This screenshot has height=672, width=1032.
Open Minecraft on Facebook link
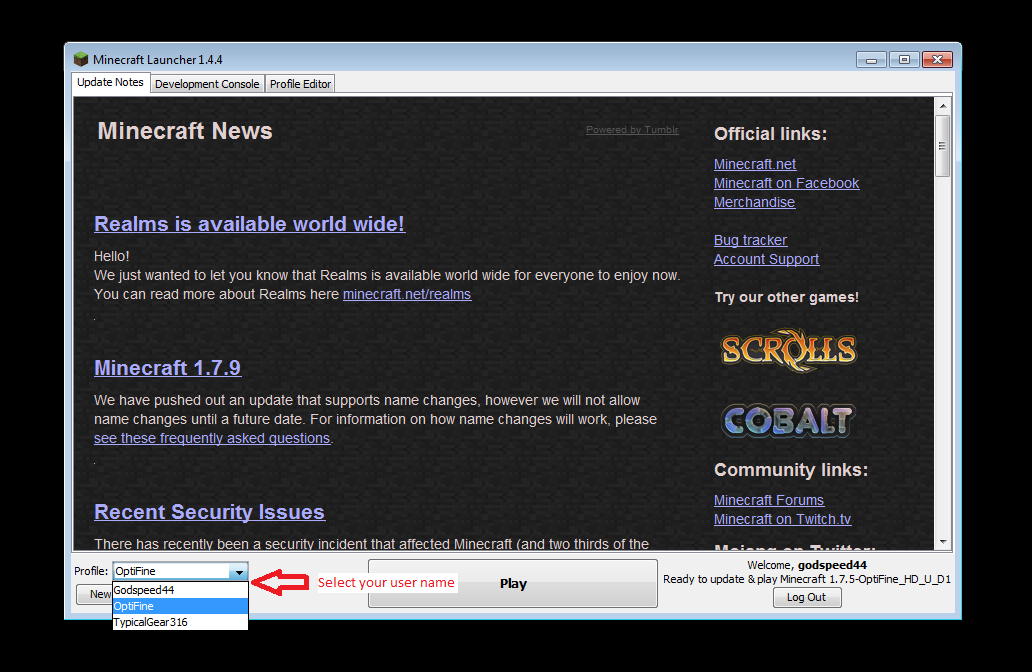[x=787, y=183]
